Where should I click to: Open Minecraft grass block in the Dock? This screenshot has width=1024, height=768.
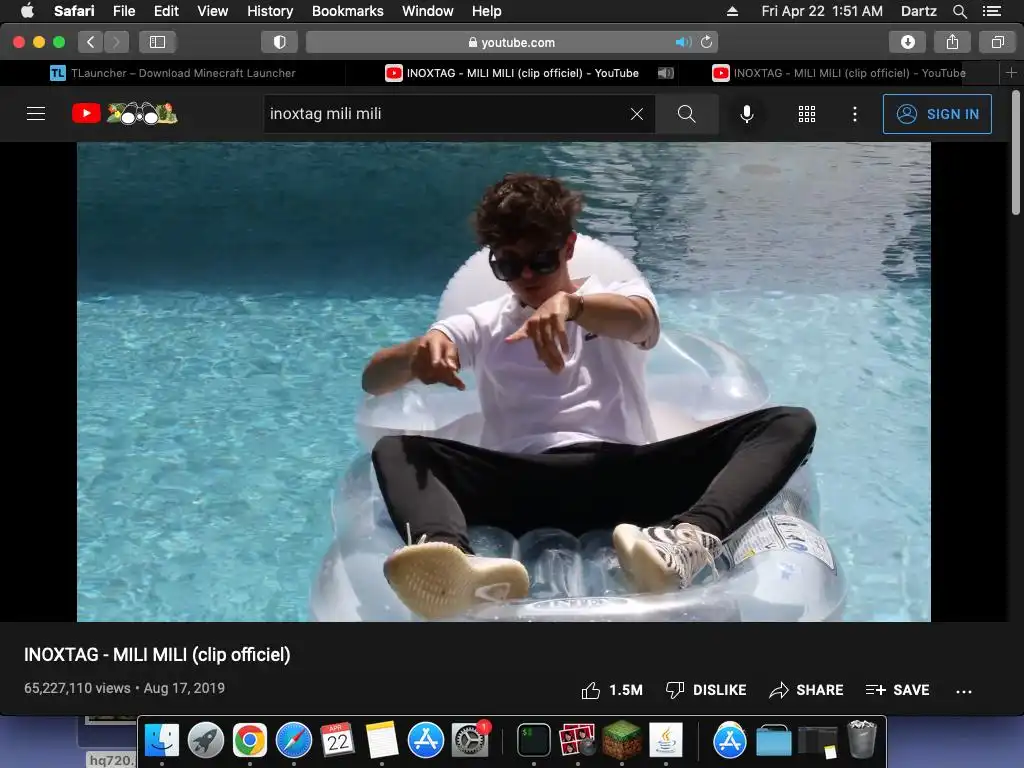pyautogui.click(x=622, y=740)
